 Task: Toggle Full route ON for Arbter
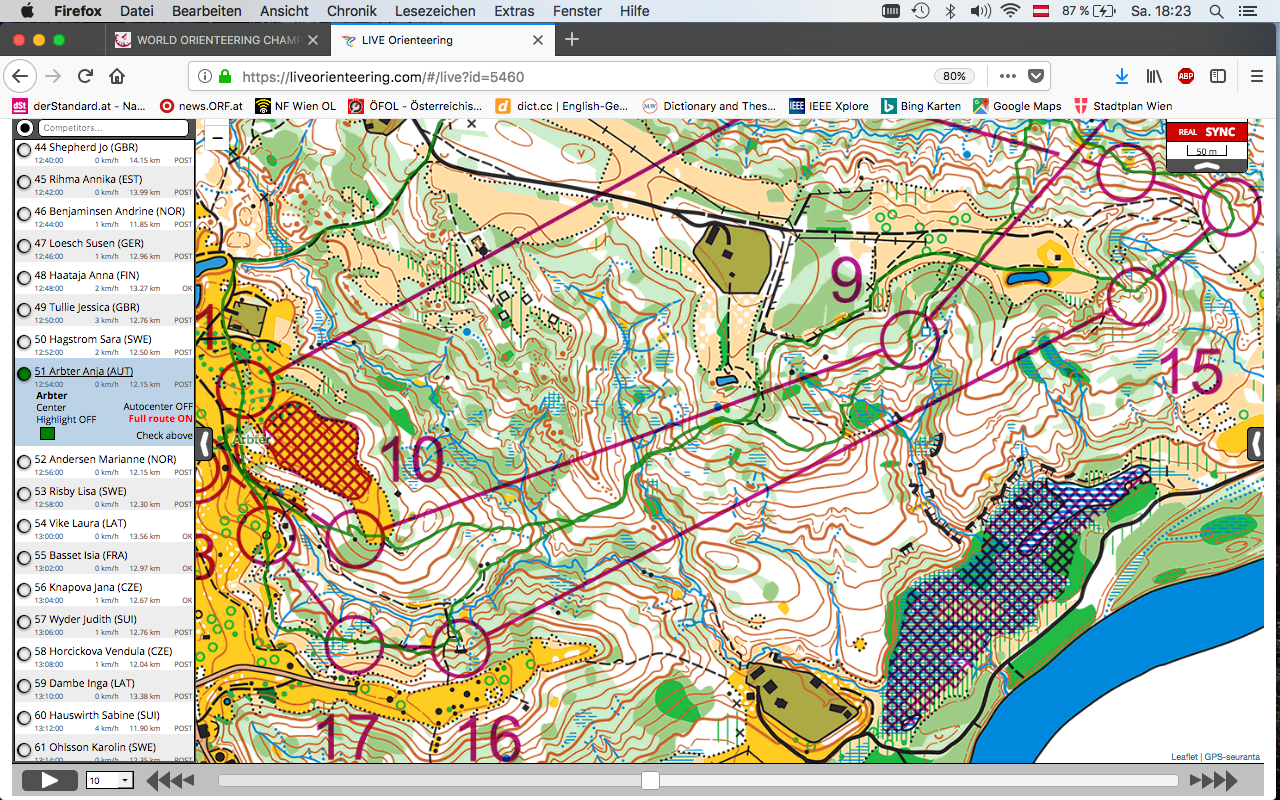[160, 419]
